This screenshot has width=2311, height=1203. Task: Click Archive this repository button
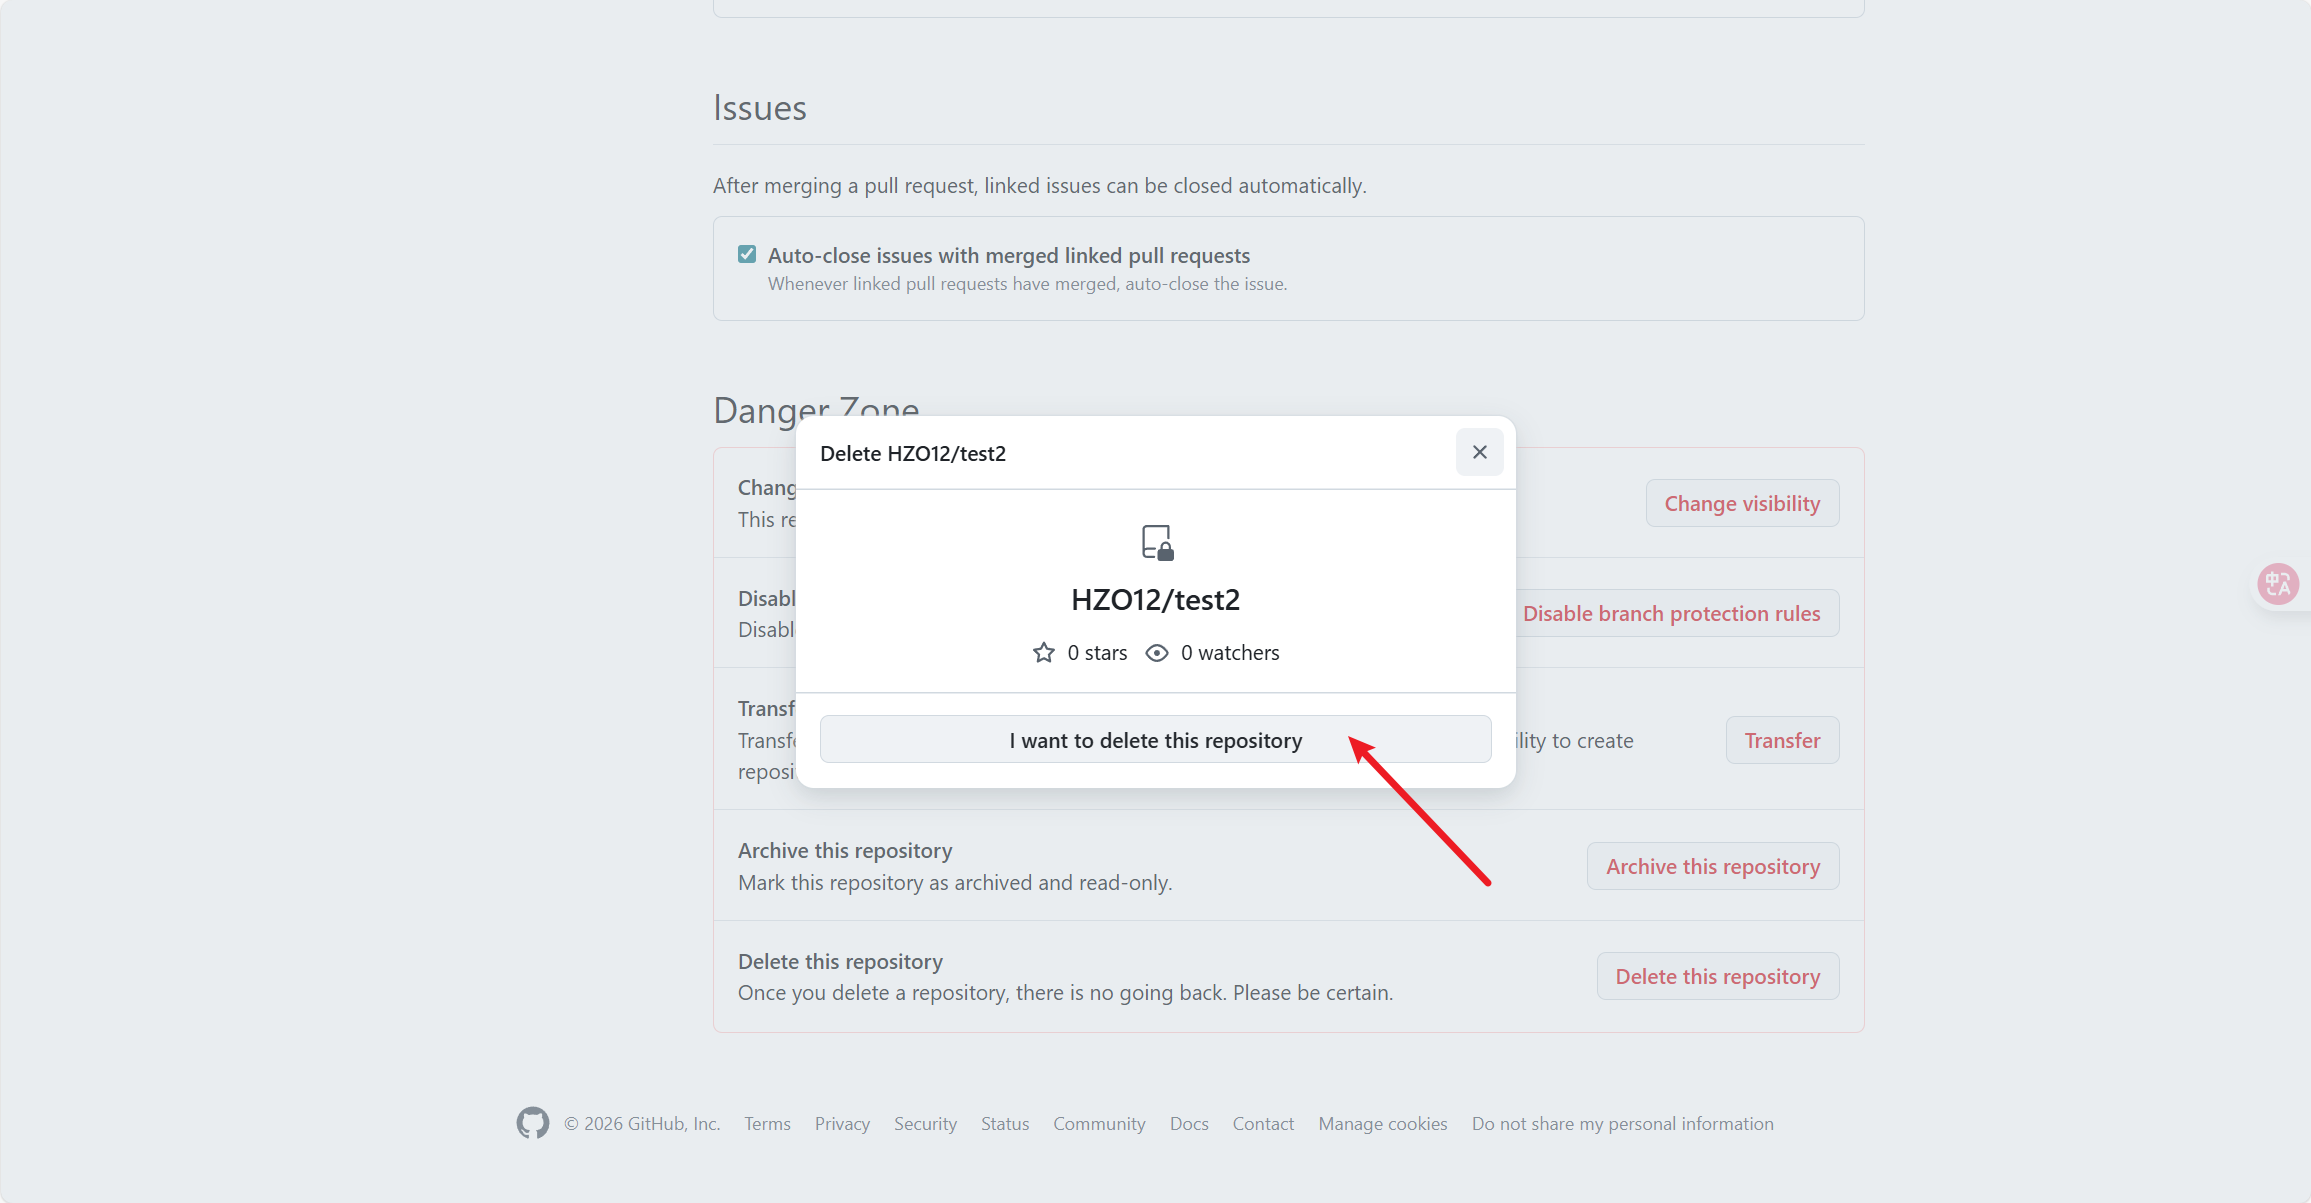coord(1712,866)
